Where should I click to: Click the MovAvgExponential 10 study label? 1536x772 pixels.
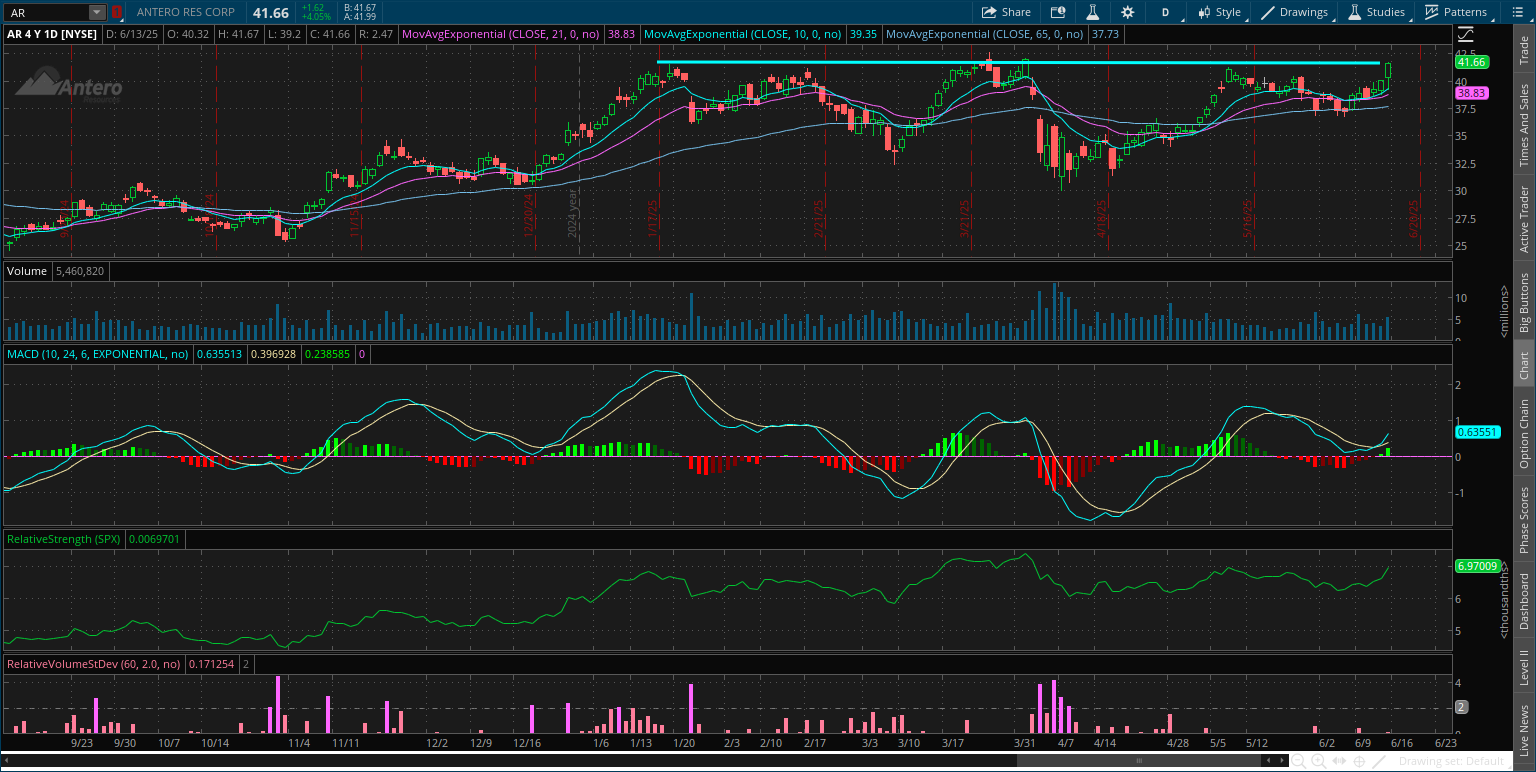(x=743, y=33)
